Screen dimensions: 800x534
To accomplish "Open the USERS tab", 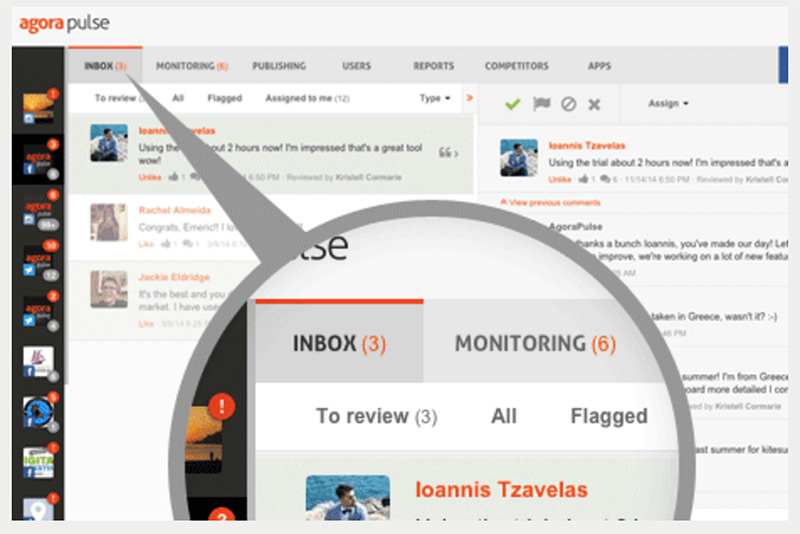I will (x=356, y=66).
